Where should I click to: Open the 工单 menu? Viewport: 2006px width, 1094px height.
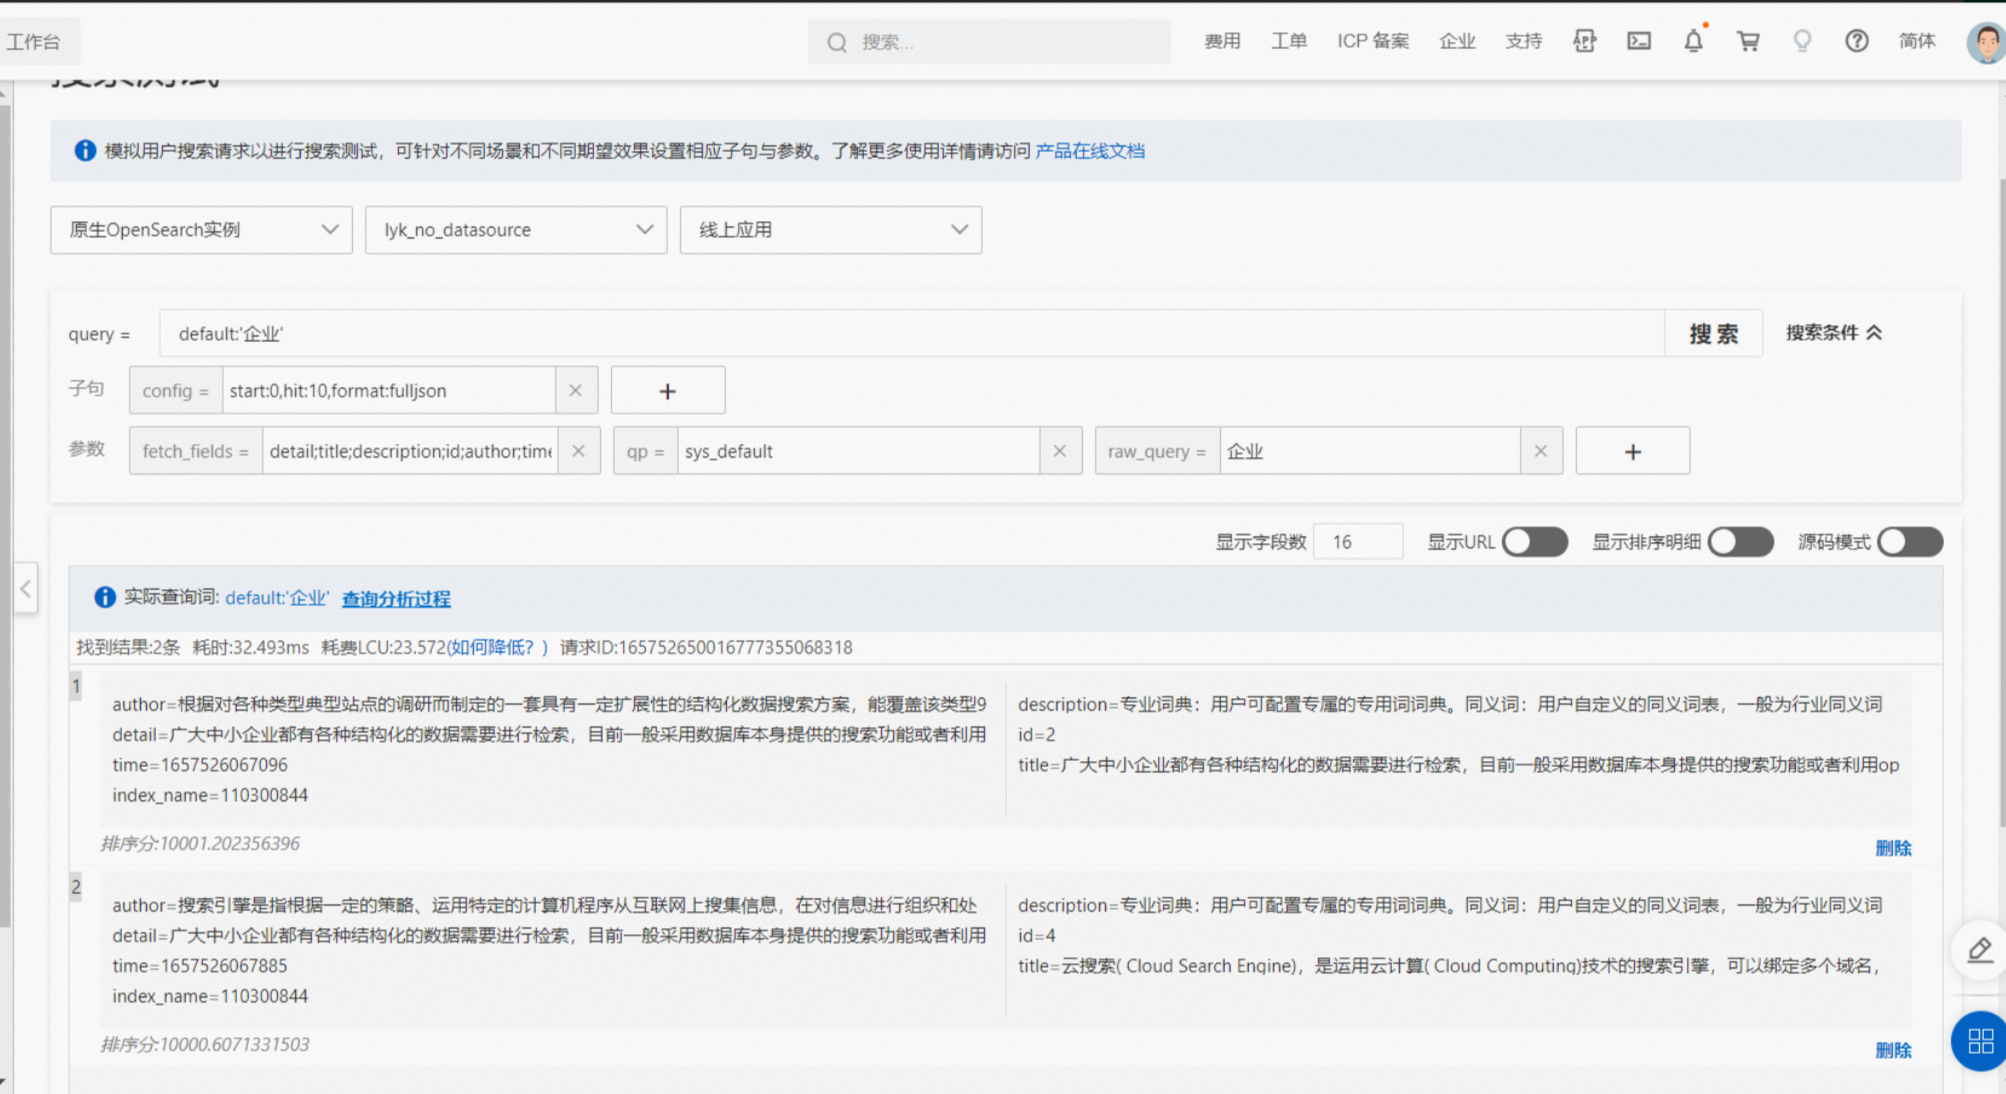click(x=1289, y=41)
